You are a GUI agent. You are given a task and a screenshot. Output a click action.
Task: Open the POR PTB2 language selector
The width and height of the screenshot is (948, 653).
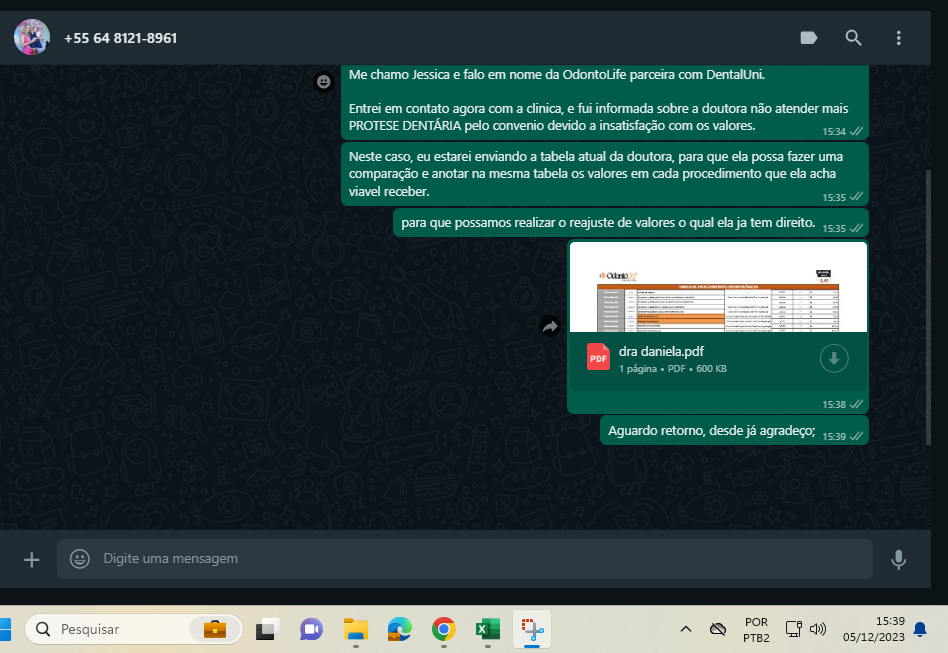(756, 629)
